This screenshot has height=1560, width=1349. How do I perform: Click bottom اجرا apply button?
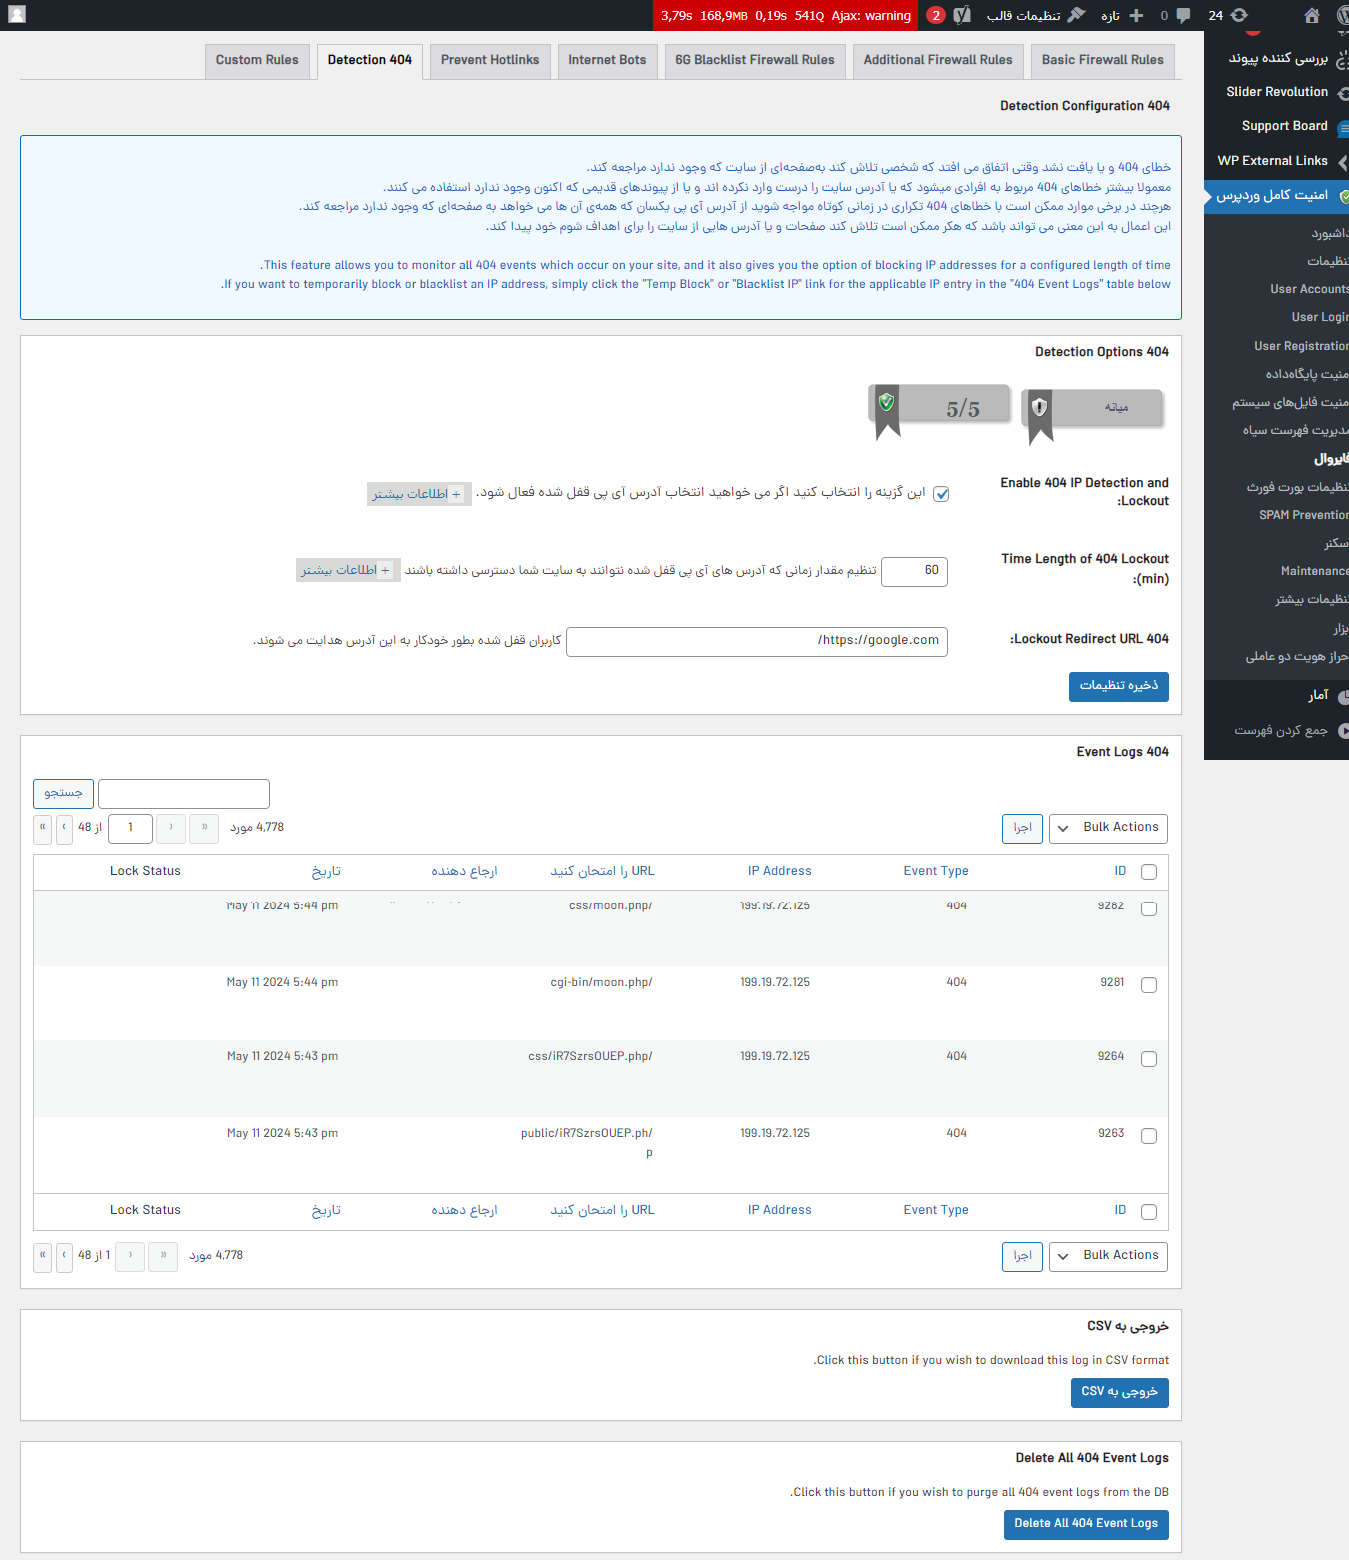(1022, 1256)
